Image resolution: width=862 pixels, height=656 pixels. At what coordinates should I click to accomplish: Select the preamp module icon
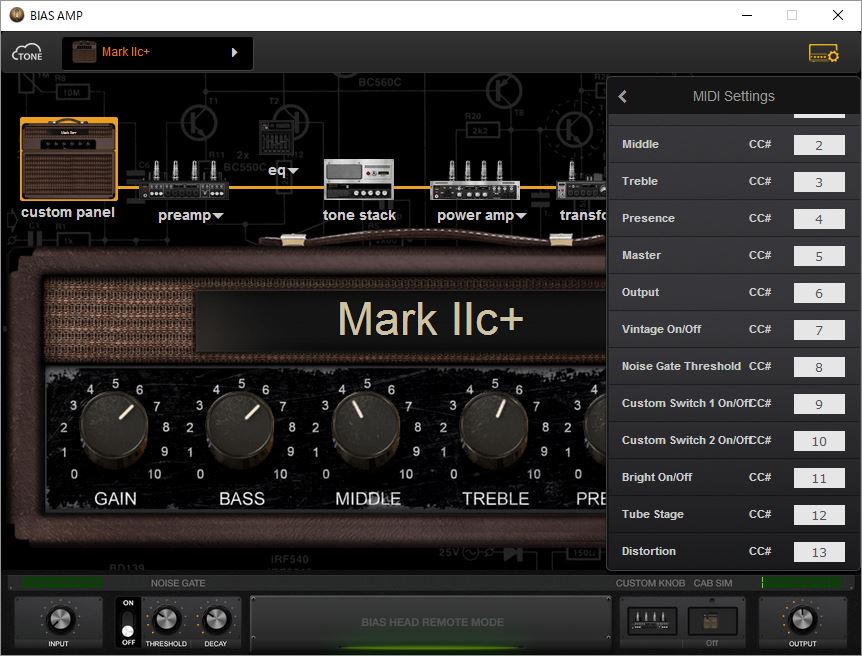click(183, 180)
